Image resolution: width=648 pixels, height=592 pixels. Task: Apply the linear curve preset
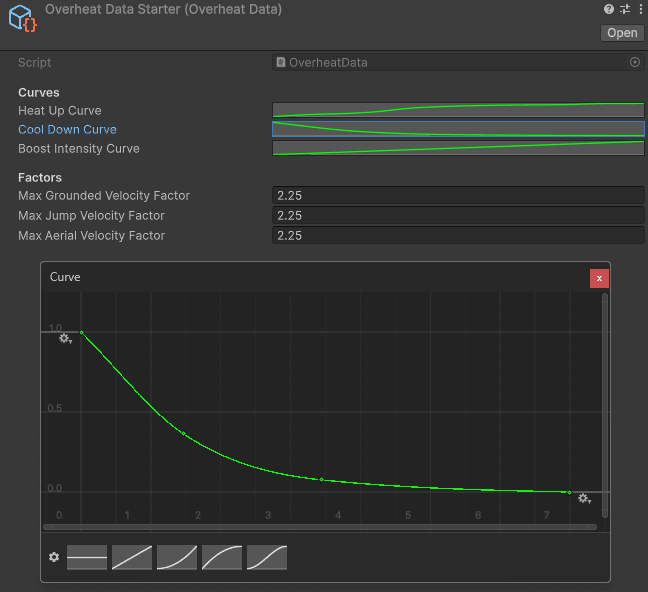pos(132,557)
